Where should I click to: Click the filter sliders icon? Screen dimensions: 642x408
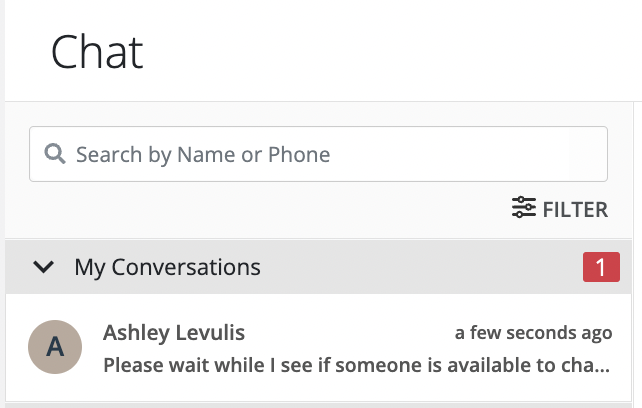click(x=524, y=208)
